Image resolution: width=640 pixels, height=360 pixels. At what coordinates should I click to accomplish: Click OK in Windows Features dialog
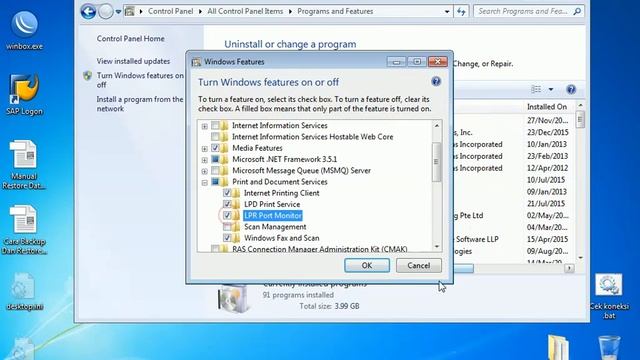pyautogui.click(x=367, y=265)
